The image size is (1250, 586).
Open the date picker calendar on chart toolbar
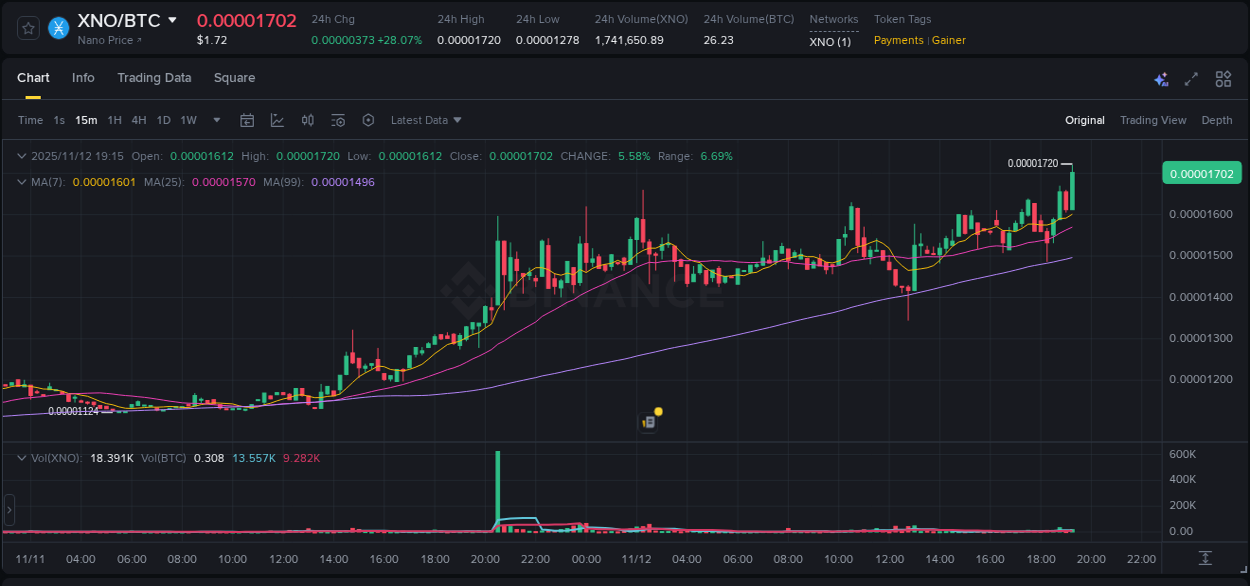pos(247,119)
